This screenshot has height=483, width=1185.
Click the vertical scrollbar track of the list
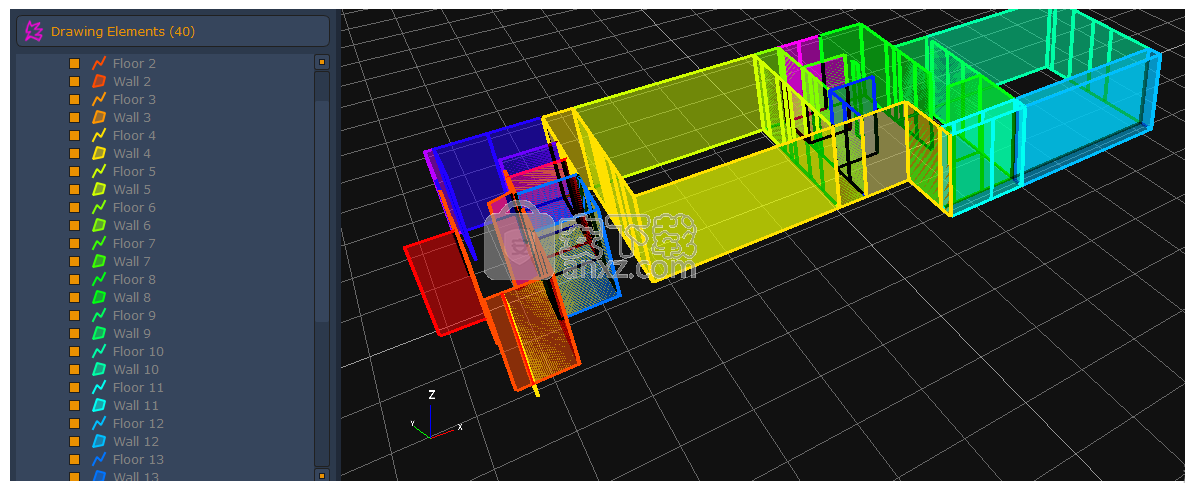(x=322, y=268)
